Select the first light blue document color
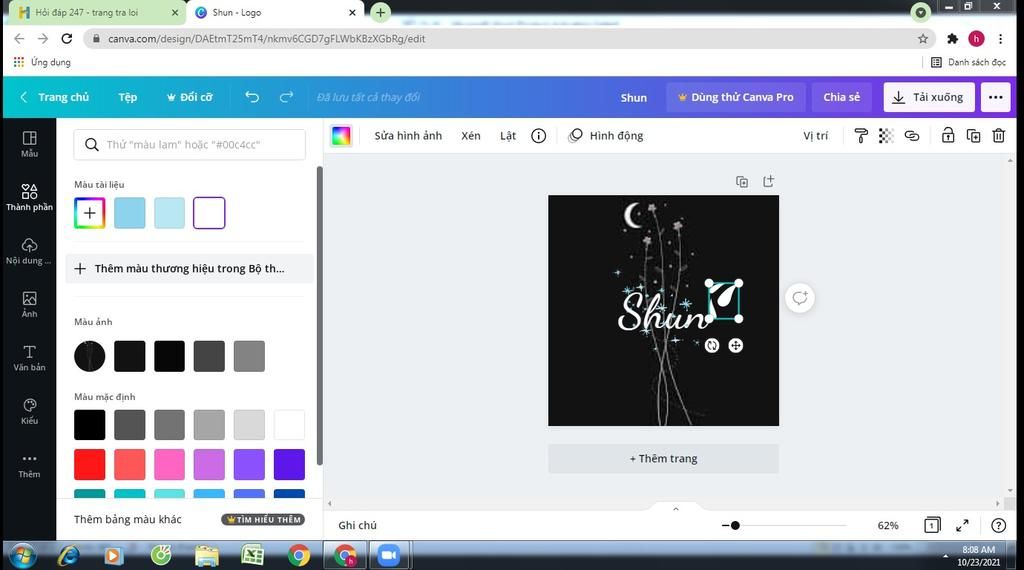Viewport: 1024px width, 570px height. click(129, 213)
